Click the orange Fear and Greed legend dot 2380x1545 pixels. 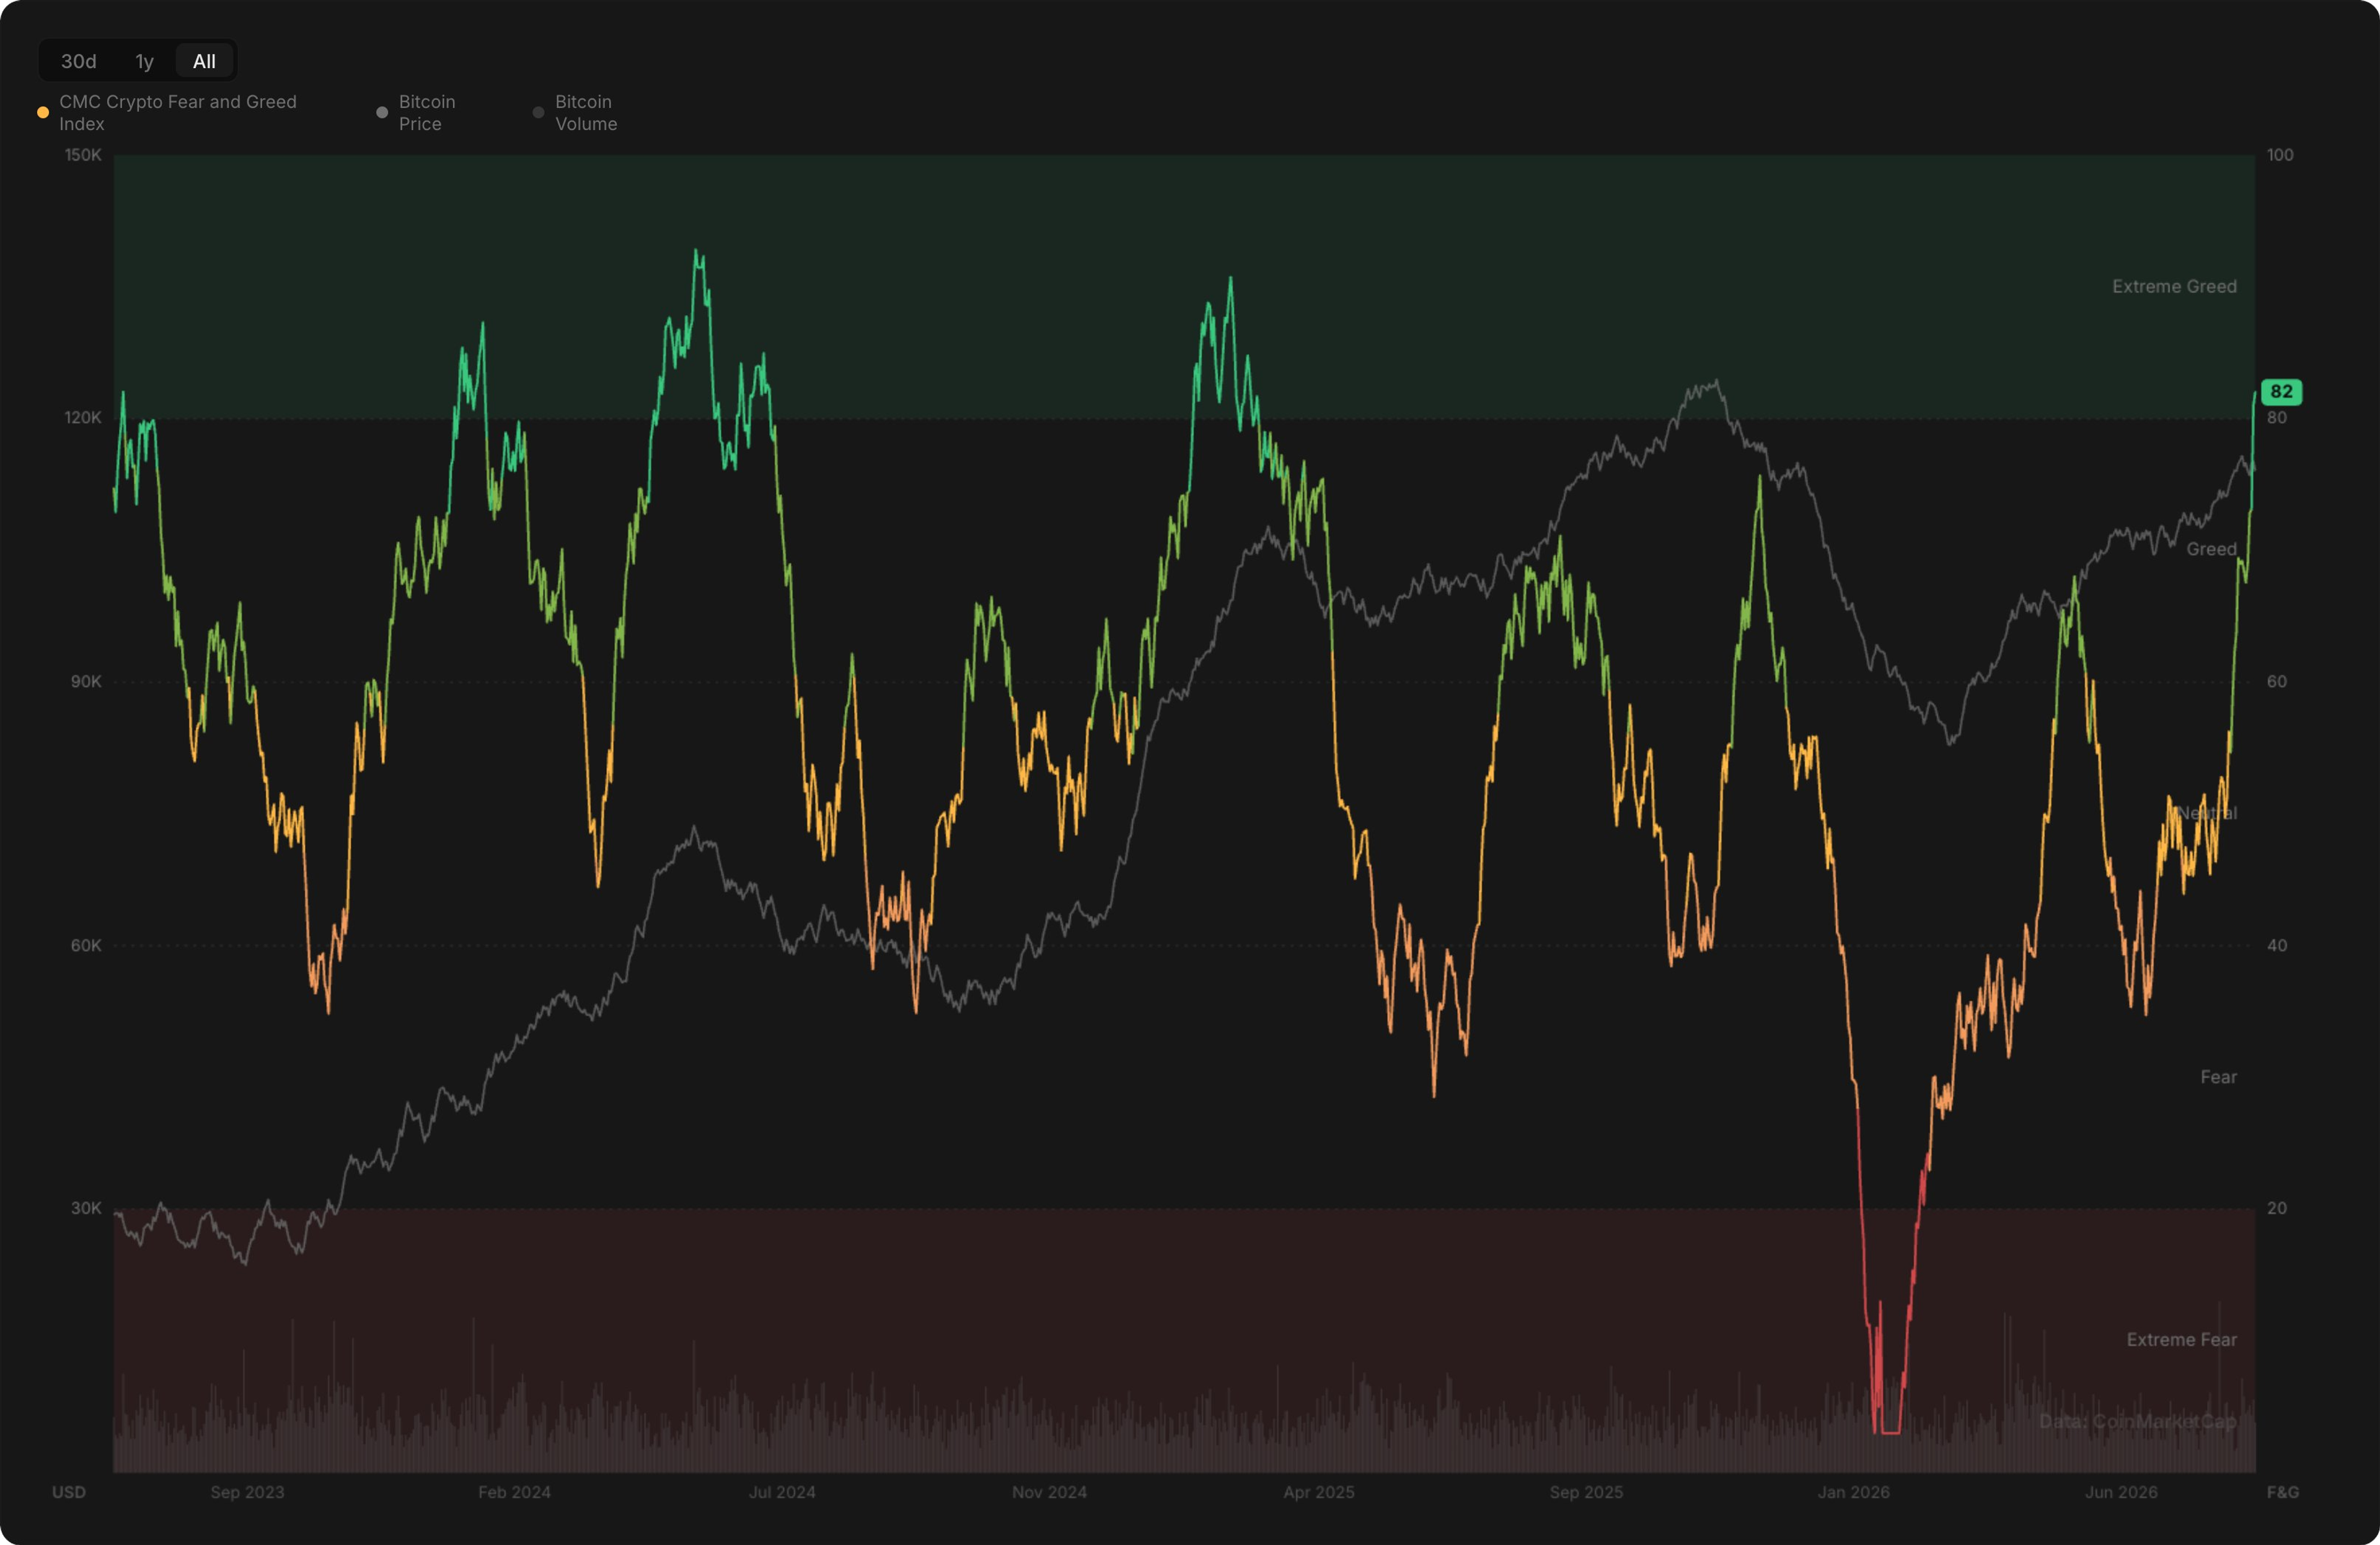43,113
